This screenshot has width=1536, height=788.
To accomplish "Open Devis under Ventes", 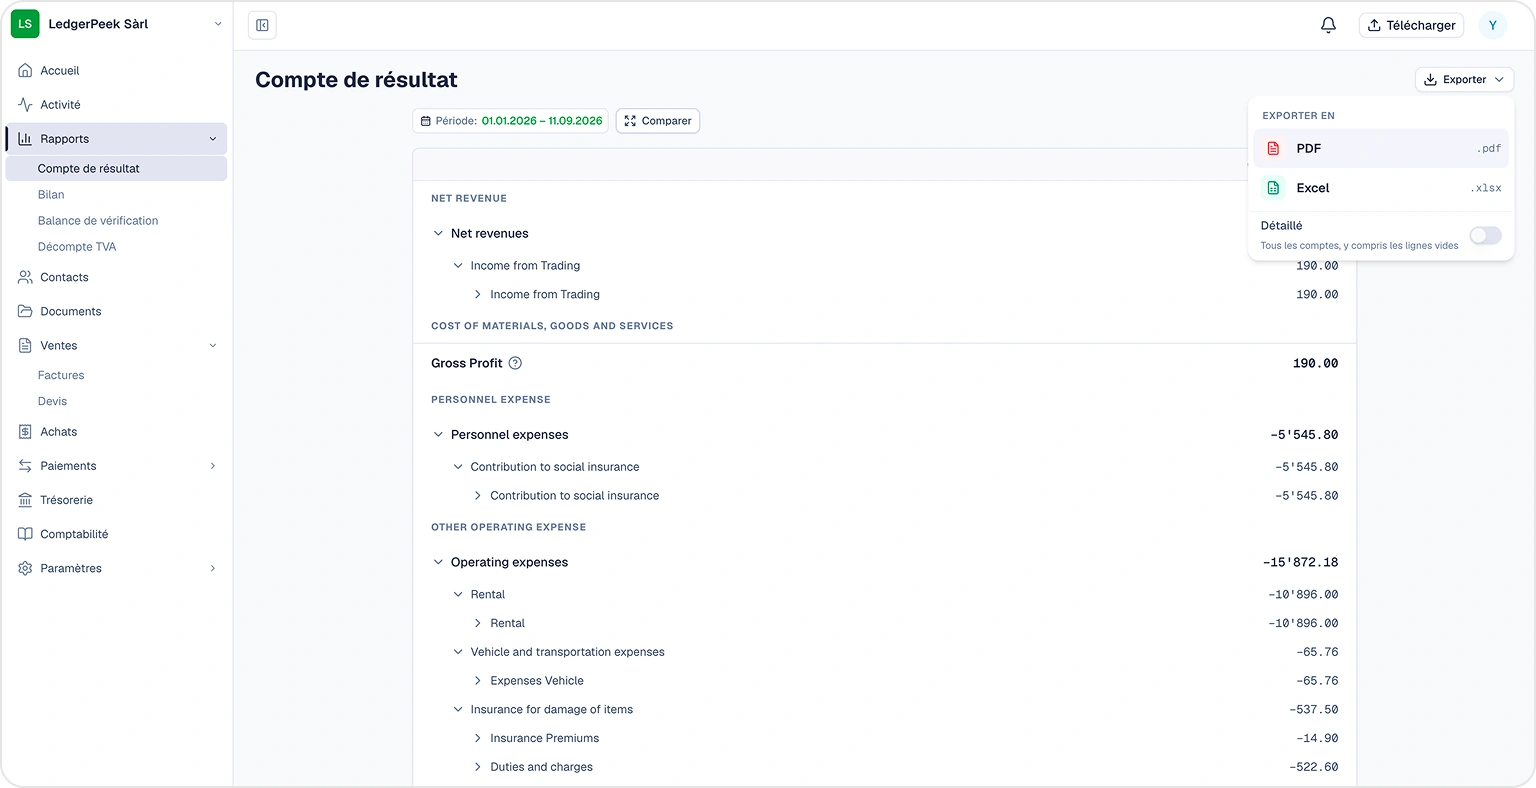I will (52, 402).
